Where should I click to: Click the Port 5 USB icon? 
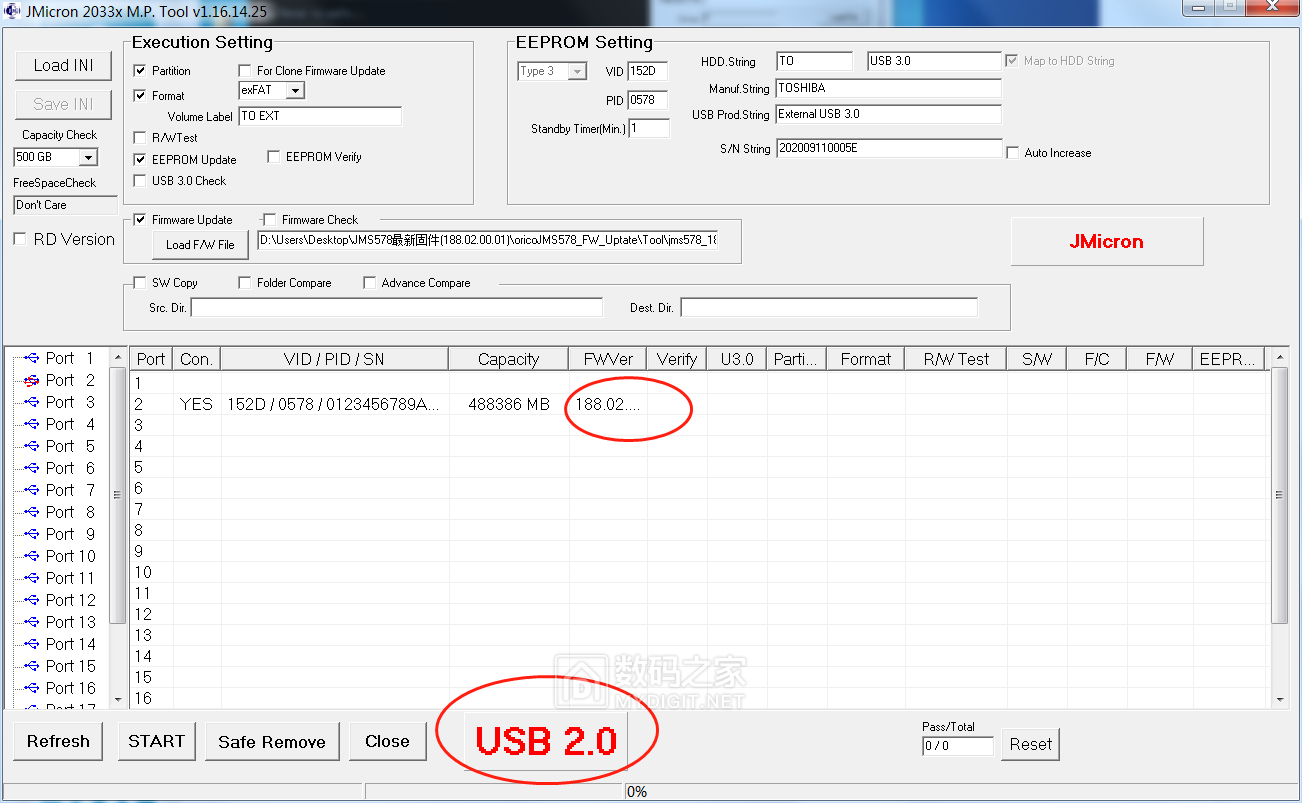pyautogui.click(x=31, y=446)
